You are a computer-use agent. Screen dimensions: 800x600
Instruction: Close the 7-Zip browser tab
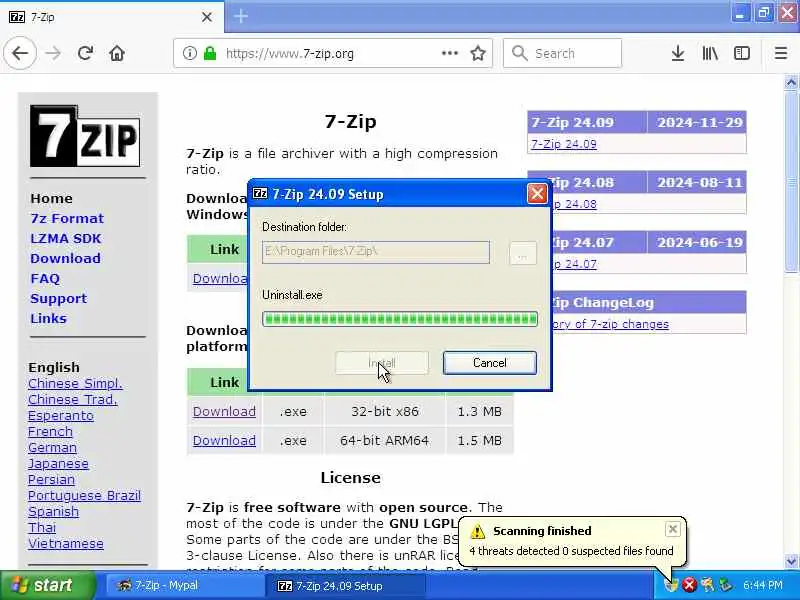point(207,17)
